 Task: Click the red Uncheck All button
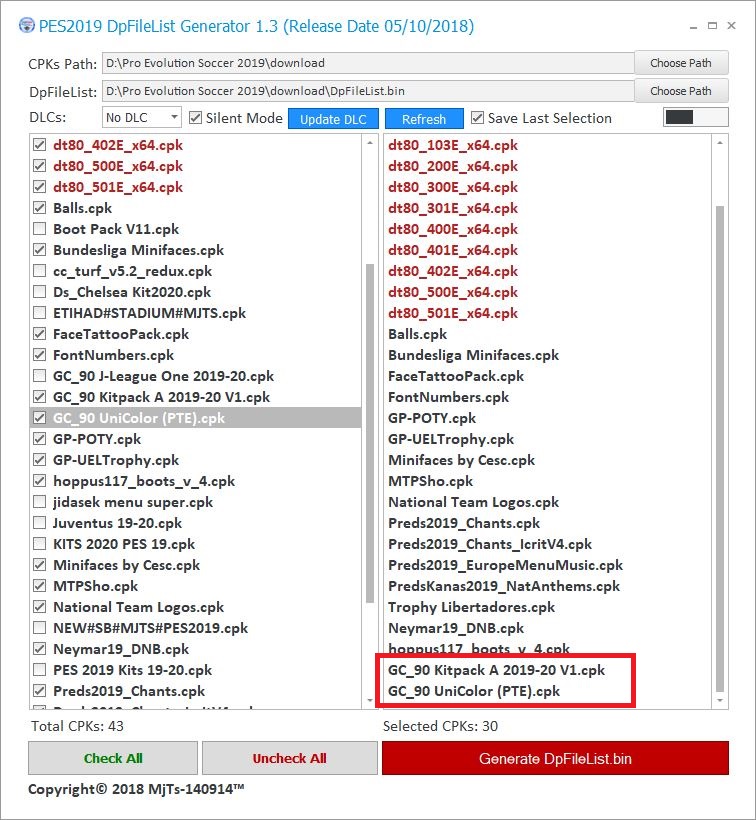click(290, 758)
